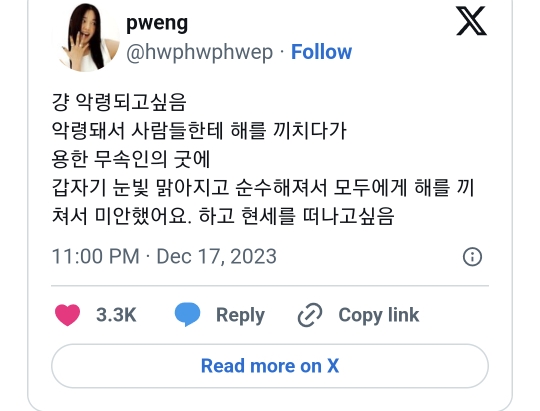Click the X logo icon
The image size is (540, 411).
[x=471, y=21]
